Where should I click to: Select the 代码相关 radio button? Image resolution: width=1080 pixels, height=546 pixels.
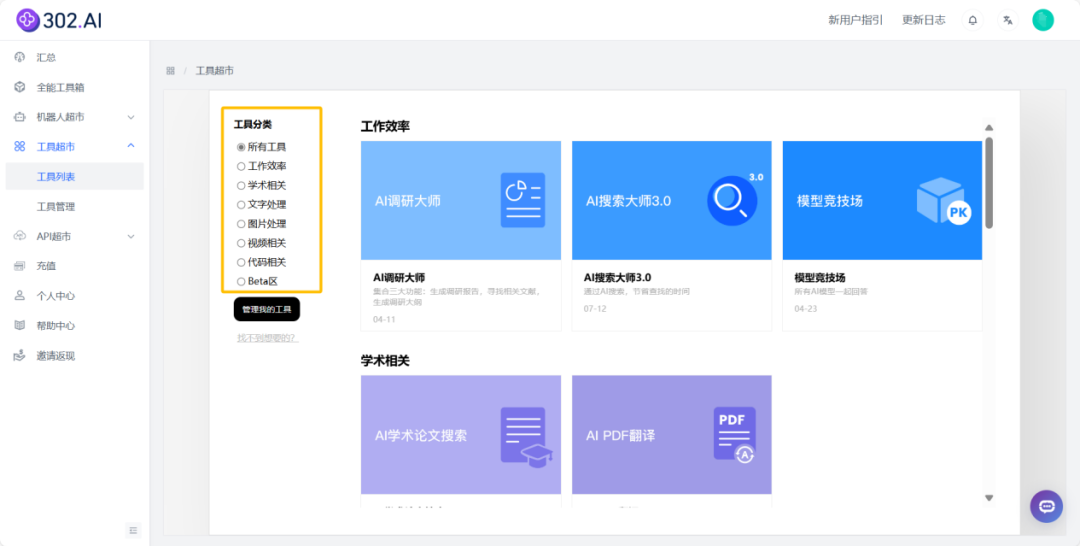pyautogui.click(x=241, y=262)
